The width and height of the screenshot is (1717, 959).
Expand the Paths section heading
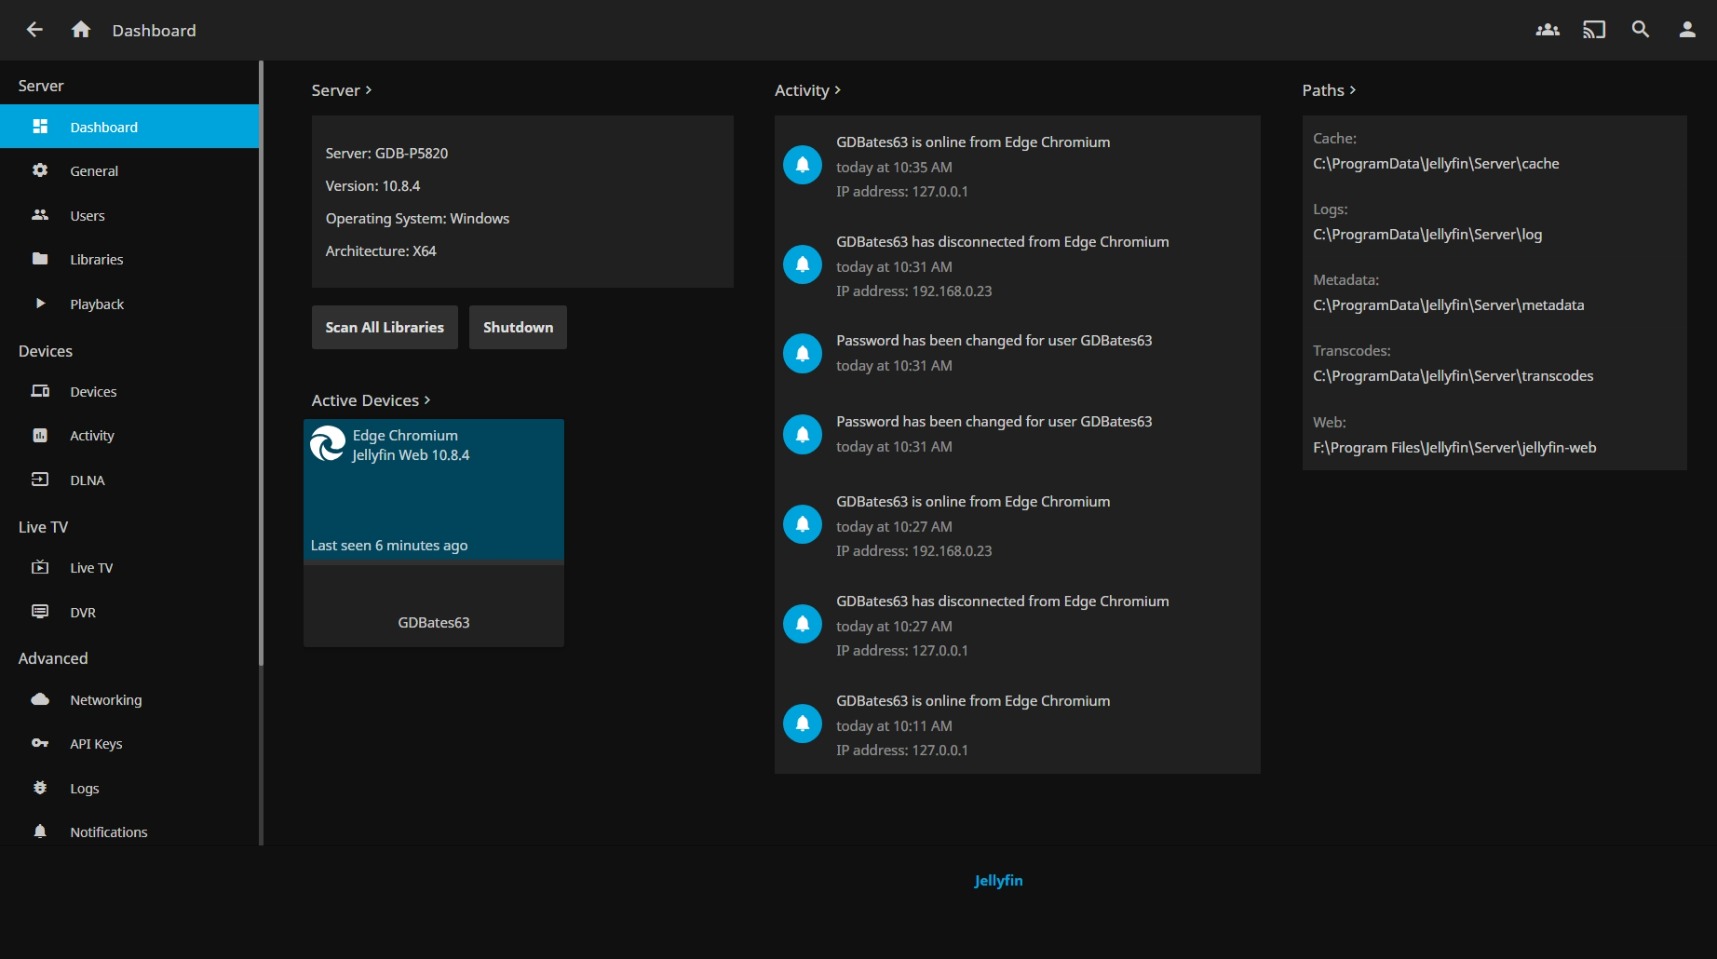(x=1328, y=90)
